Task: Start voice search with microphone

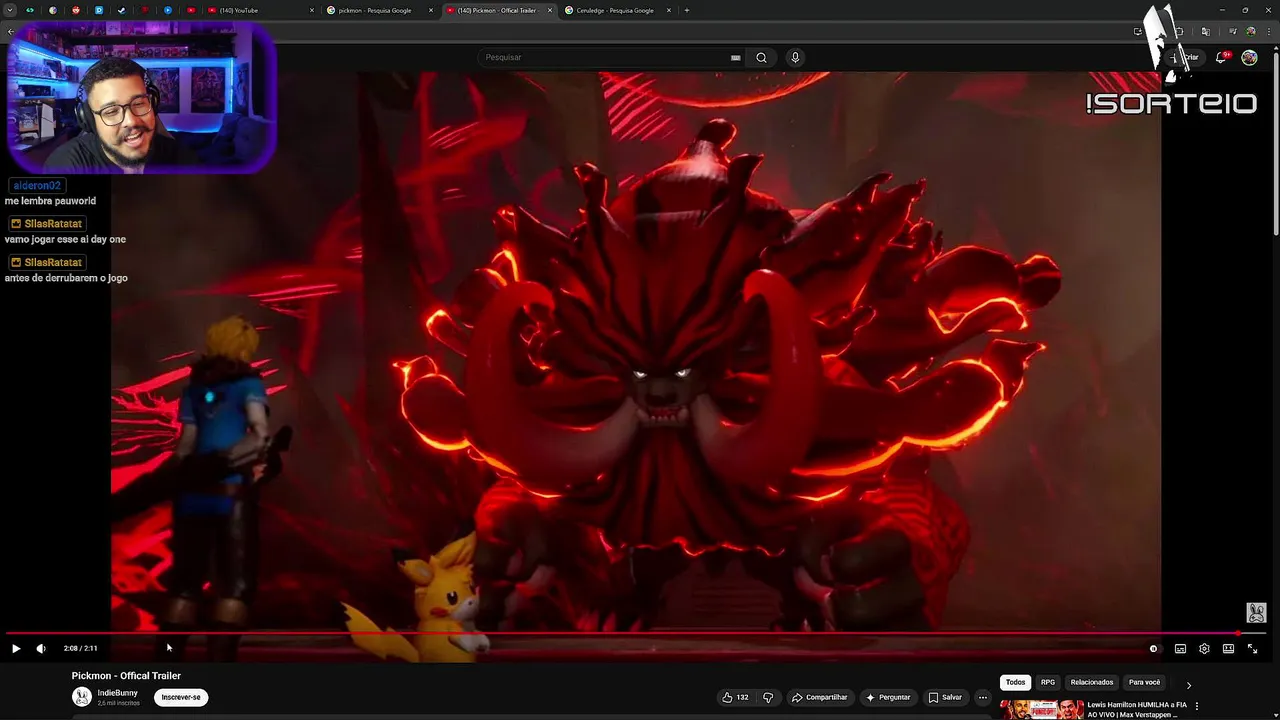Action: coord(795,57)
